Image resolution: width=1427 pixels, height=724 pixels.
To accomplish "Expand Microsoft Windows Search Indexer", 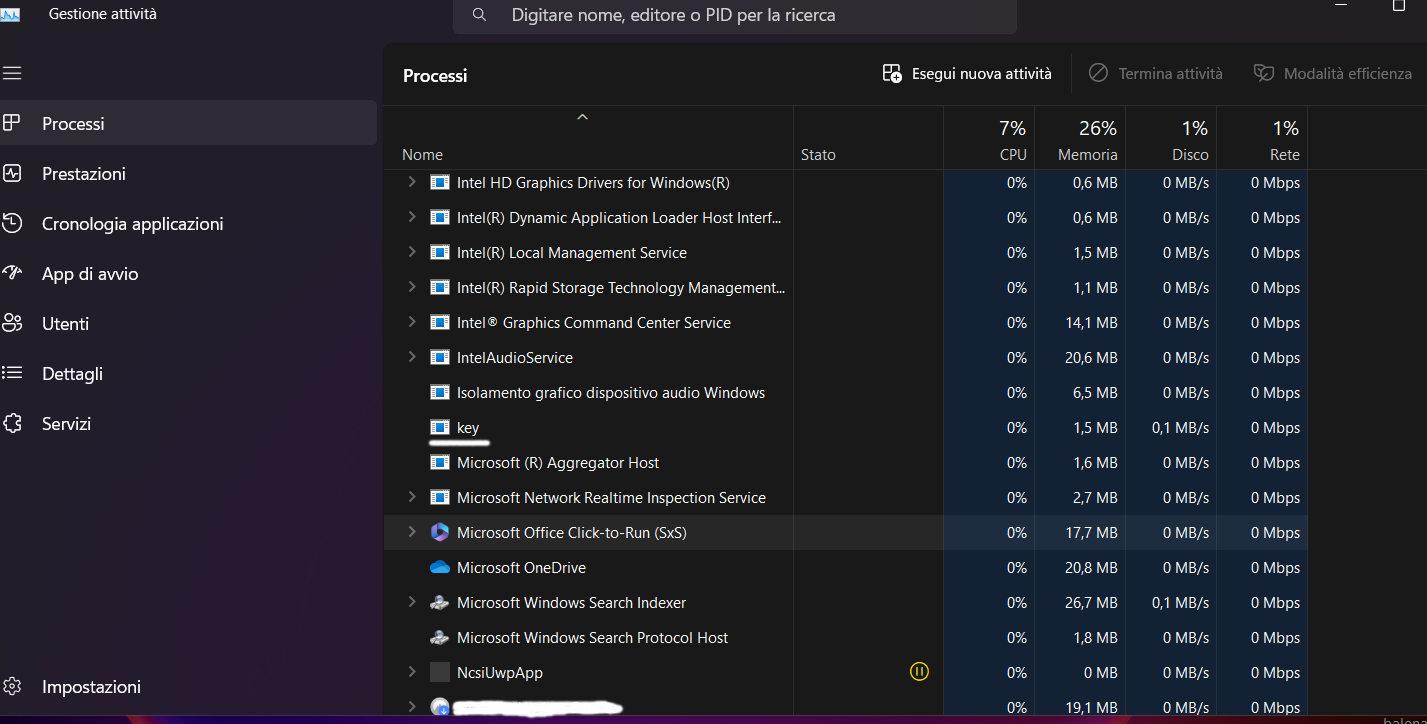I will click(x=411, y=602).
